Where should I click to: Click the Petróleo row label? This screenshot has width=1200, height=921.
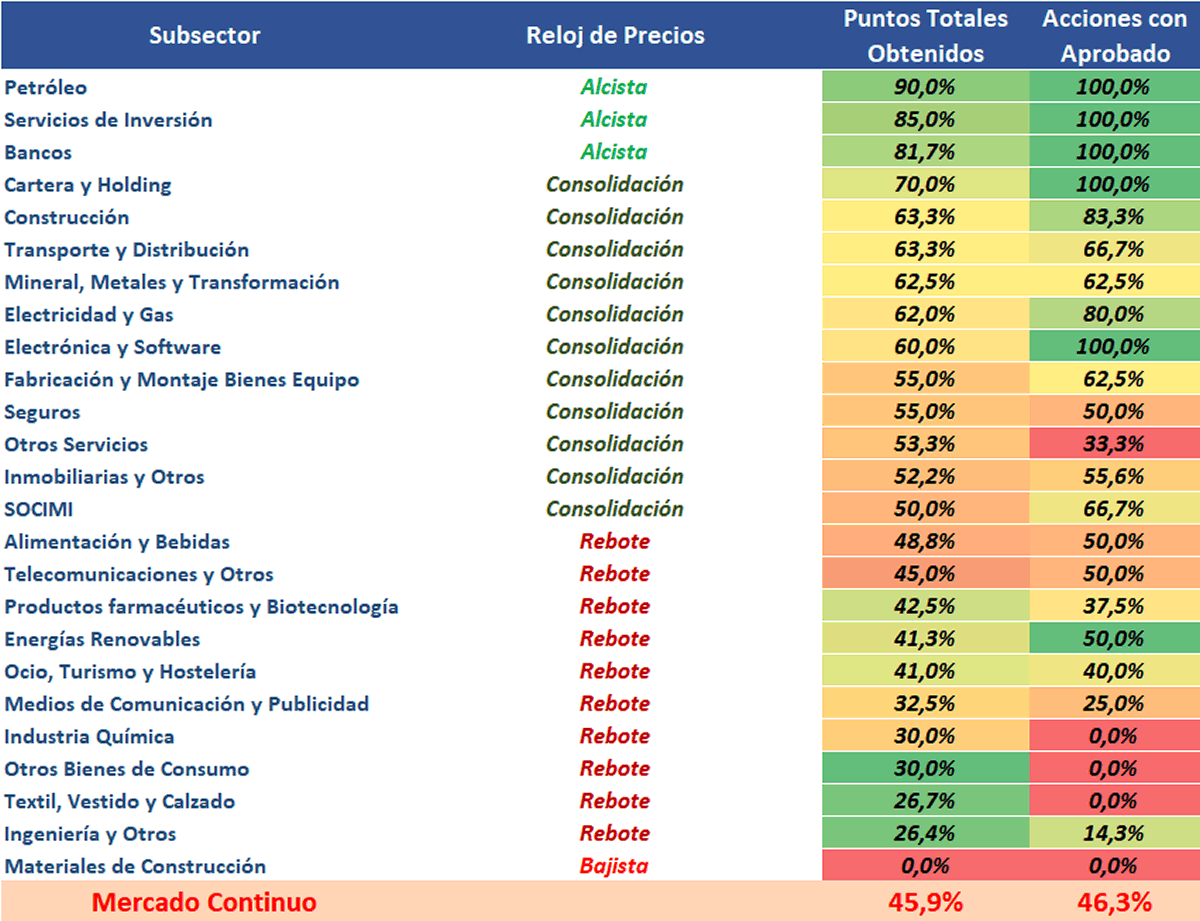[46, 88]
